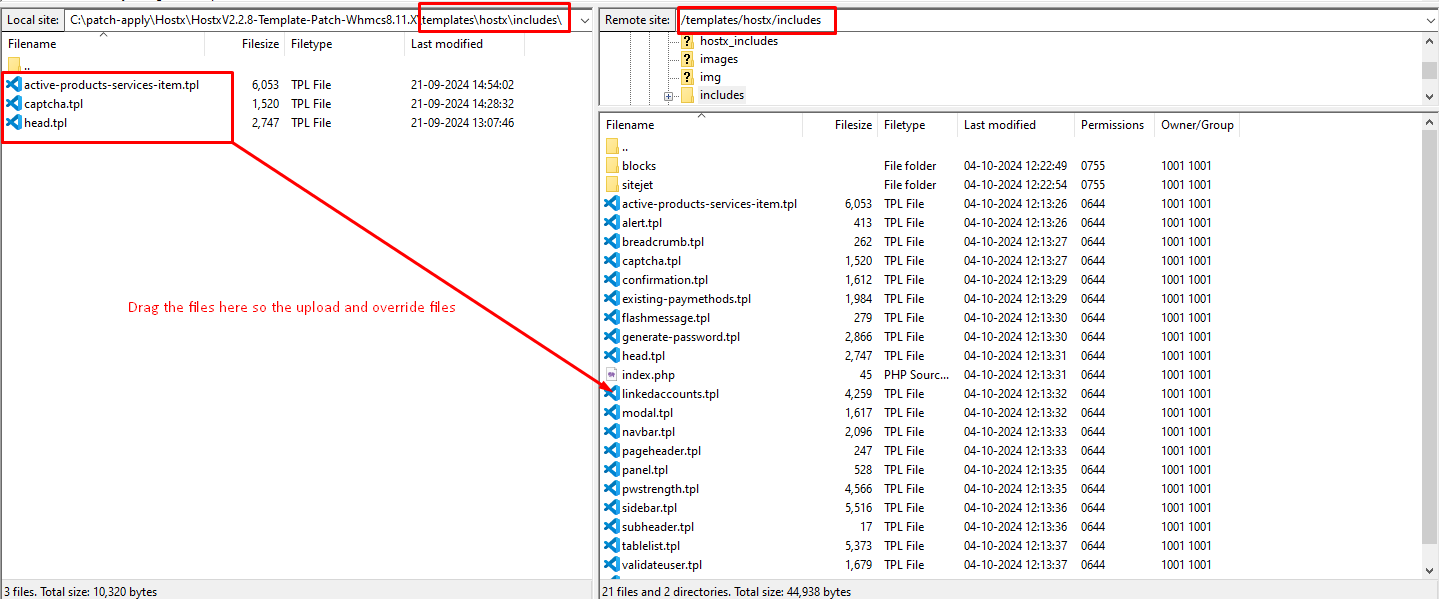Sort local files by Filesize column
The height and width of the screenshot is (599, 1439).
click(x=259, y=44)
